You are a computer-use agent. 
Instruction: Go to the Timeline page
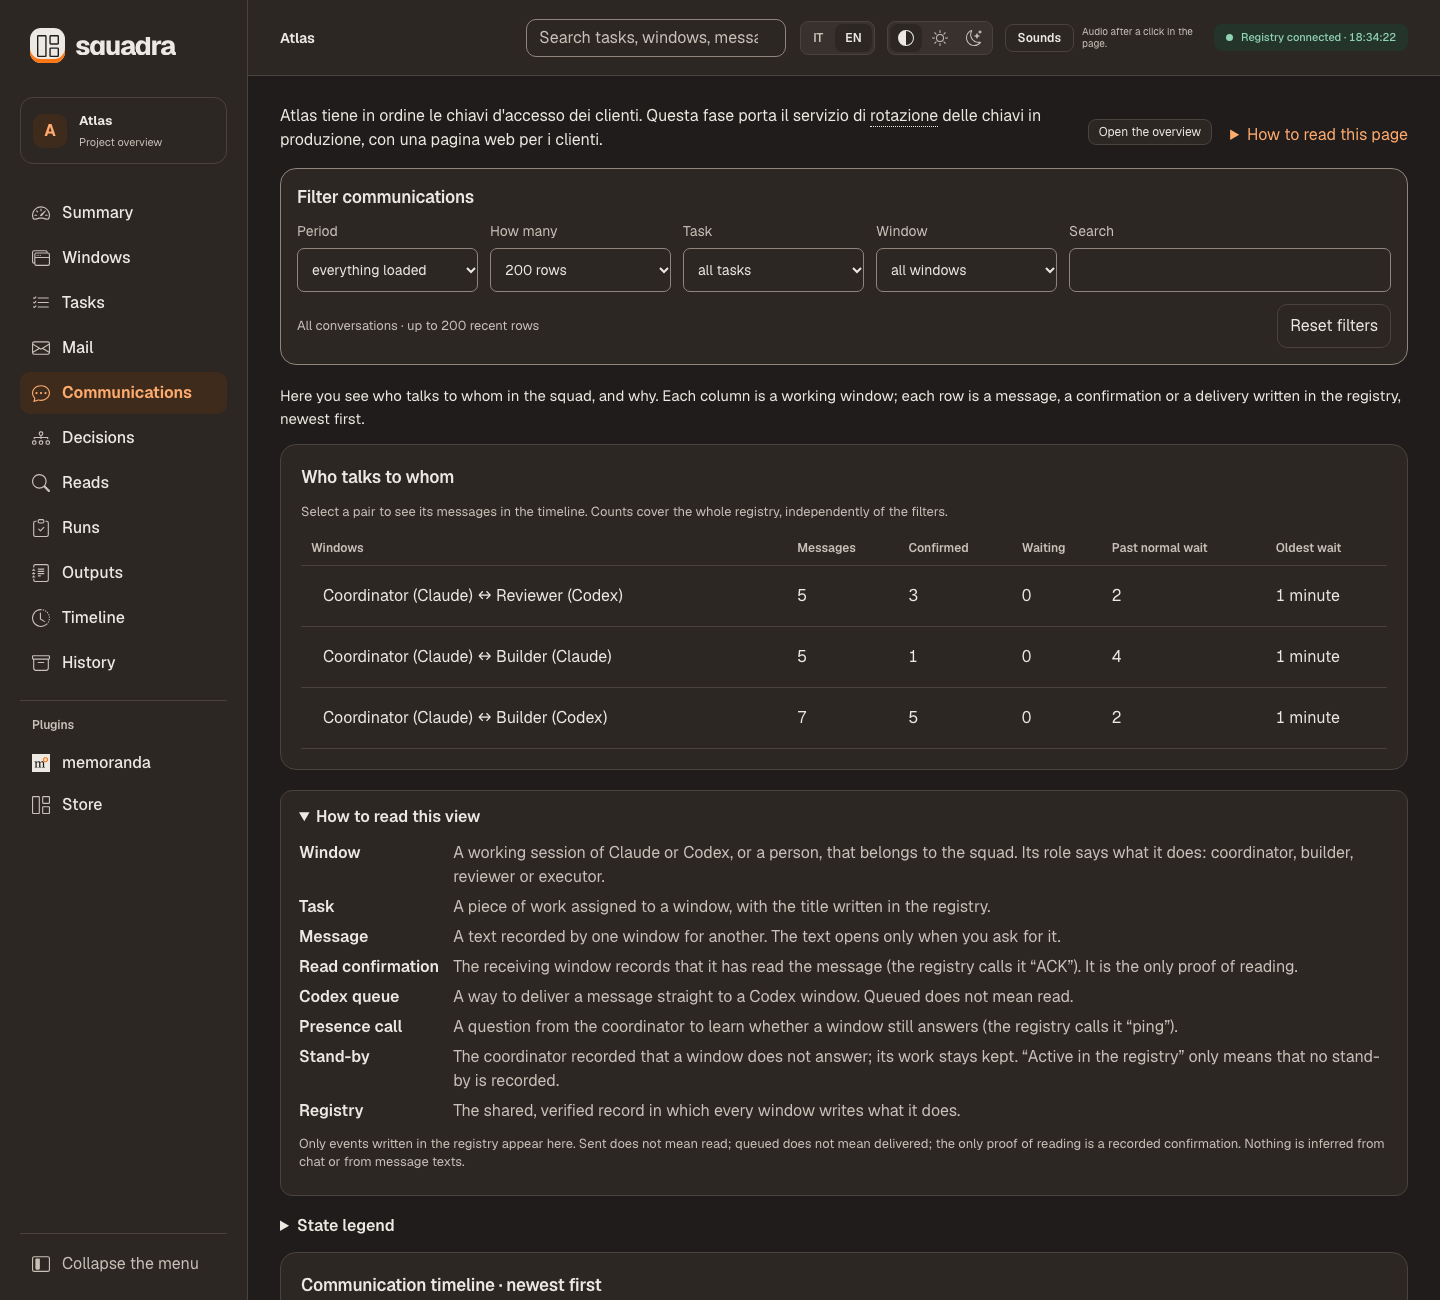[123, 618]
